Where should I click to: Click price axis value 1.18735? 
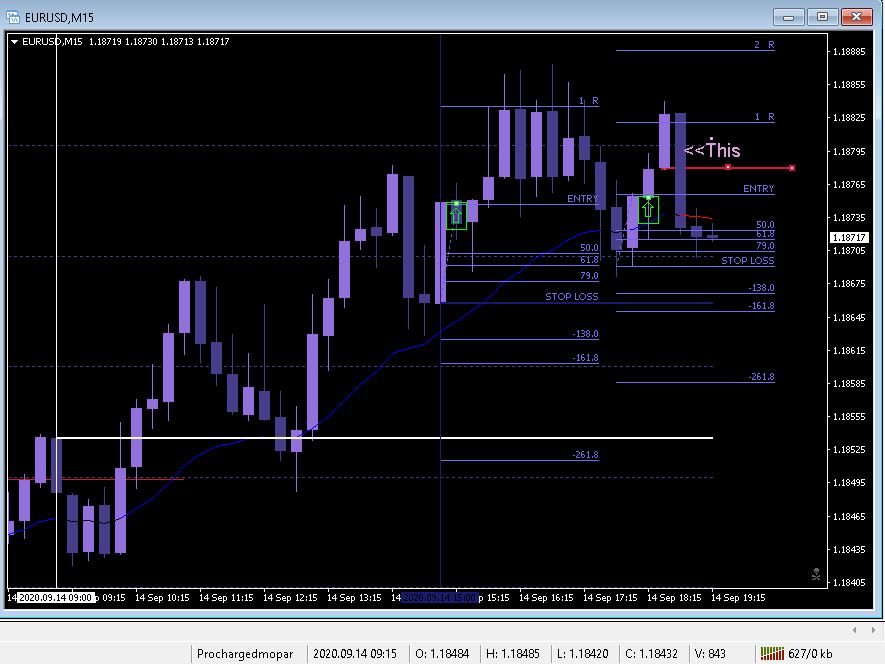(849, 217)
